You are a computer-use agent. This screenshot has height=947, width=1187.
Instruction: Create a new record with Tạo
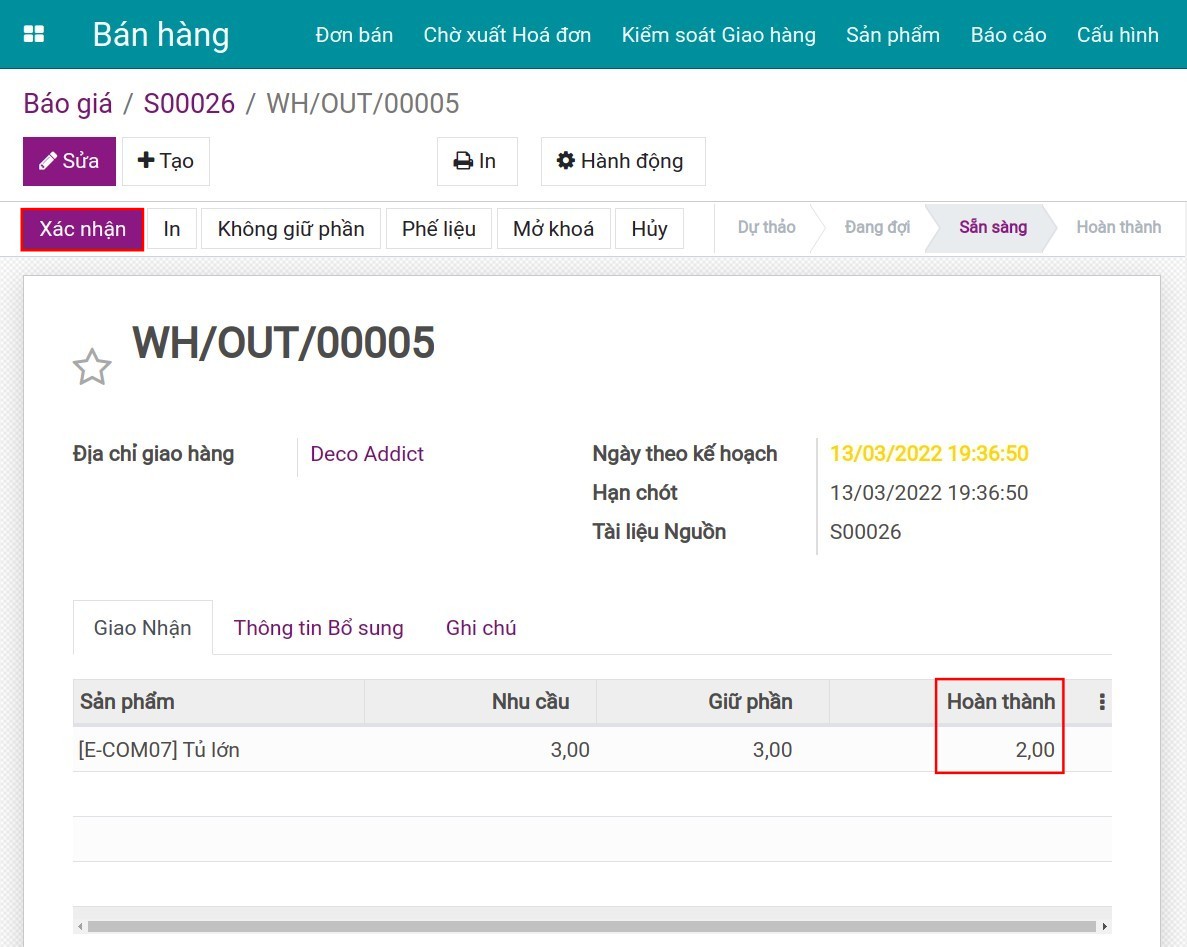click(166, 161)
